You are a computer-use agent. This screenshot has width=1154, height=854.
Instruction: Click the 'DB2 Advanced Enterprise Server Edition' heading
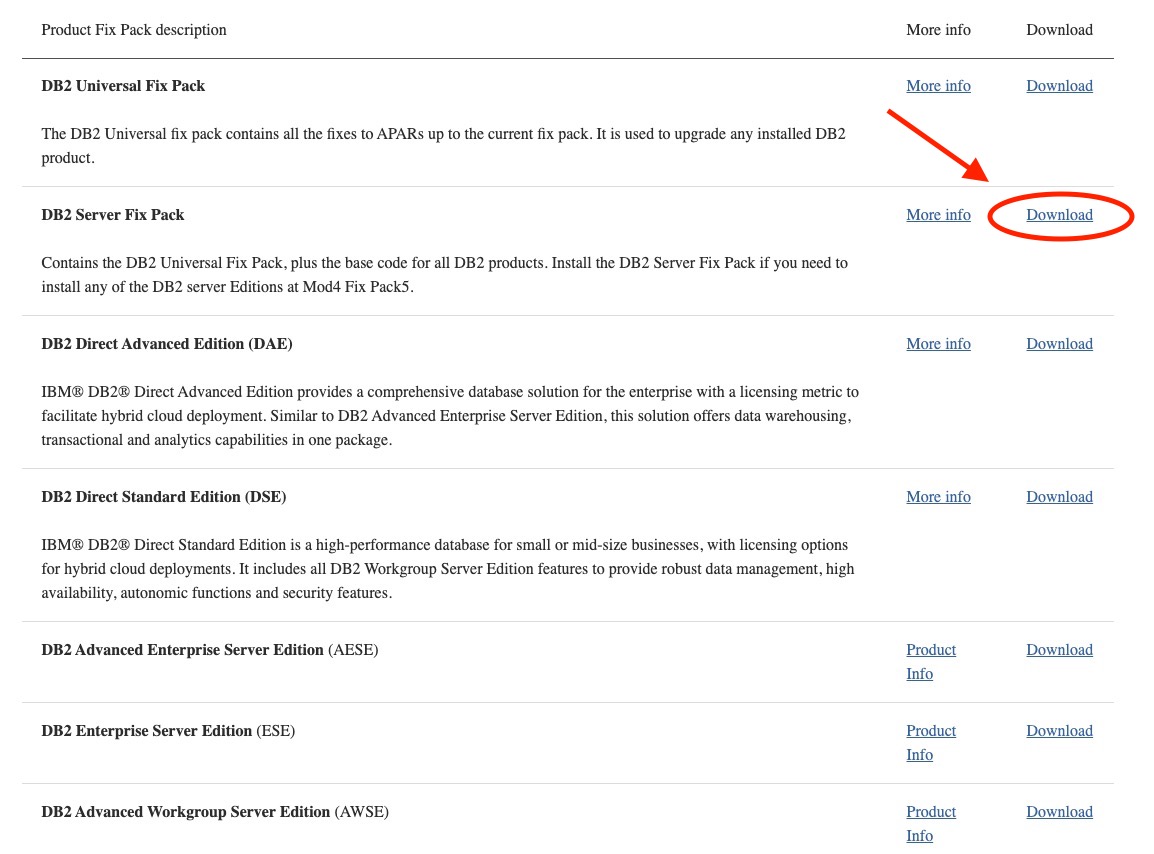pyautogui.click(x=183, y=650)
